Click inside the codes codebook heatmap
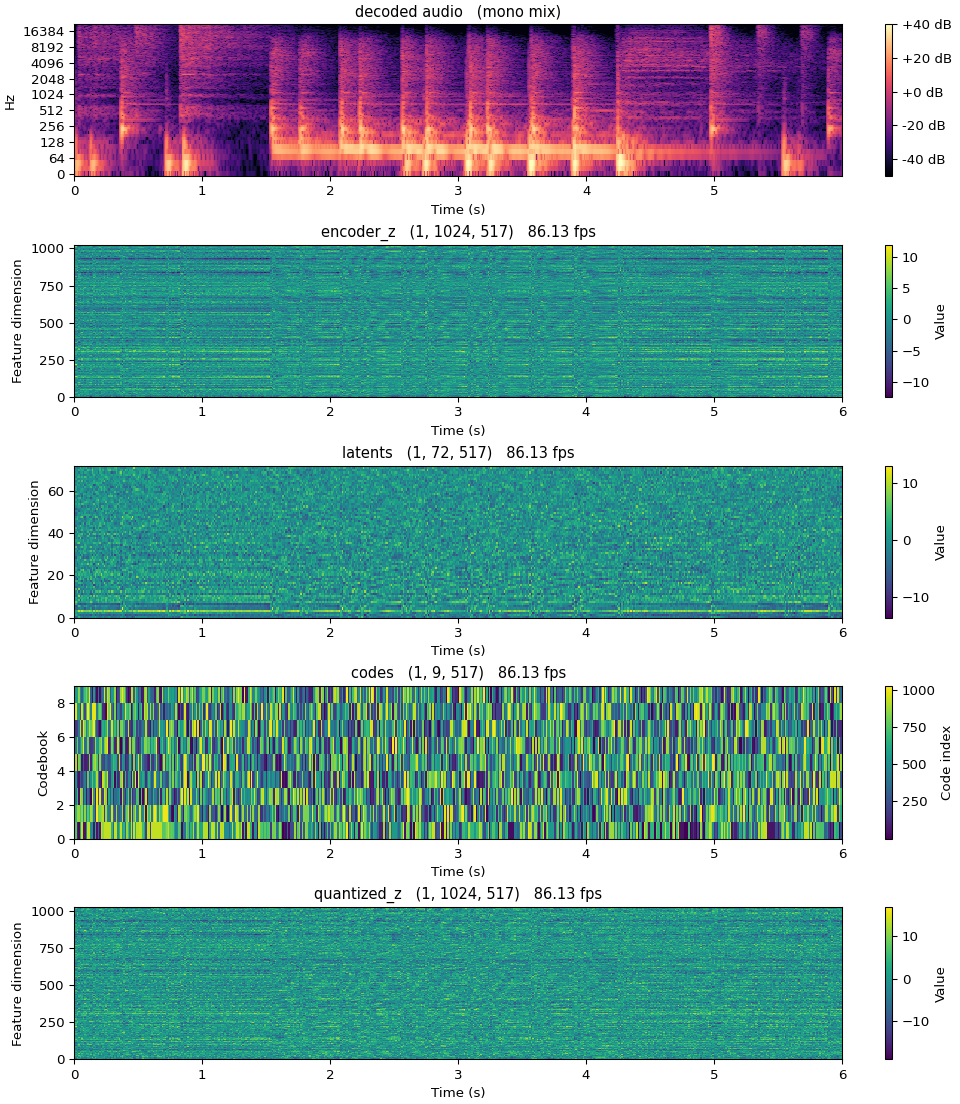Screen dimensions: 960x1104 tap(459, 763)
